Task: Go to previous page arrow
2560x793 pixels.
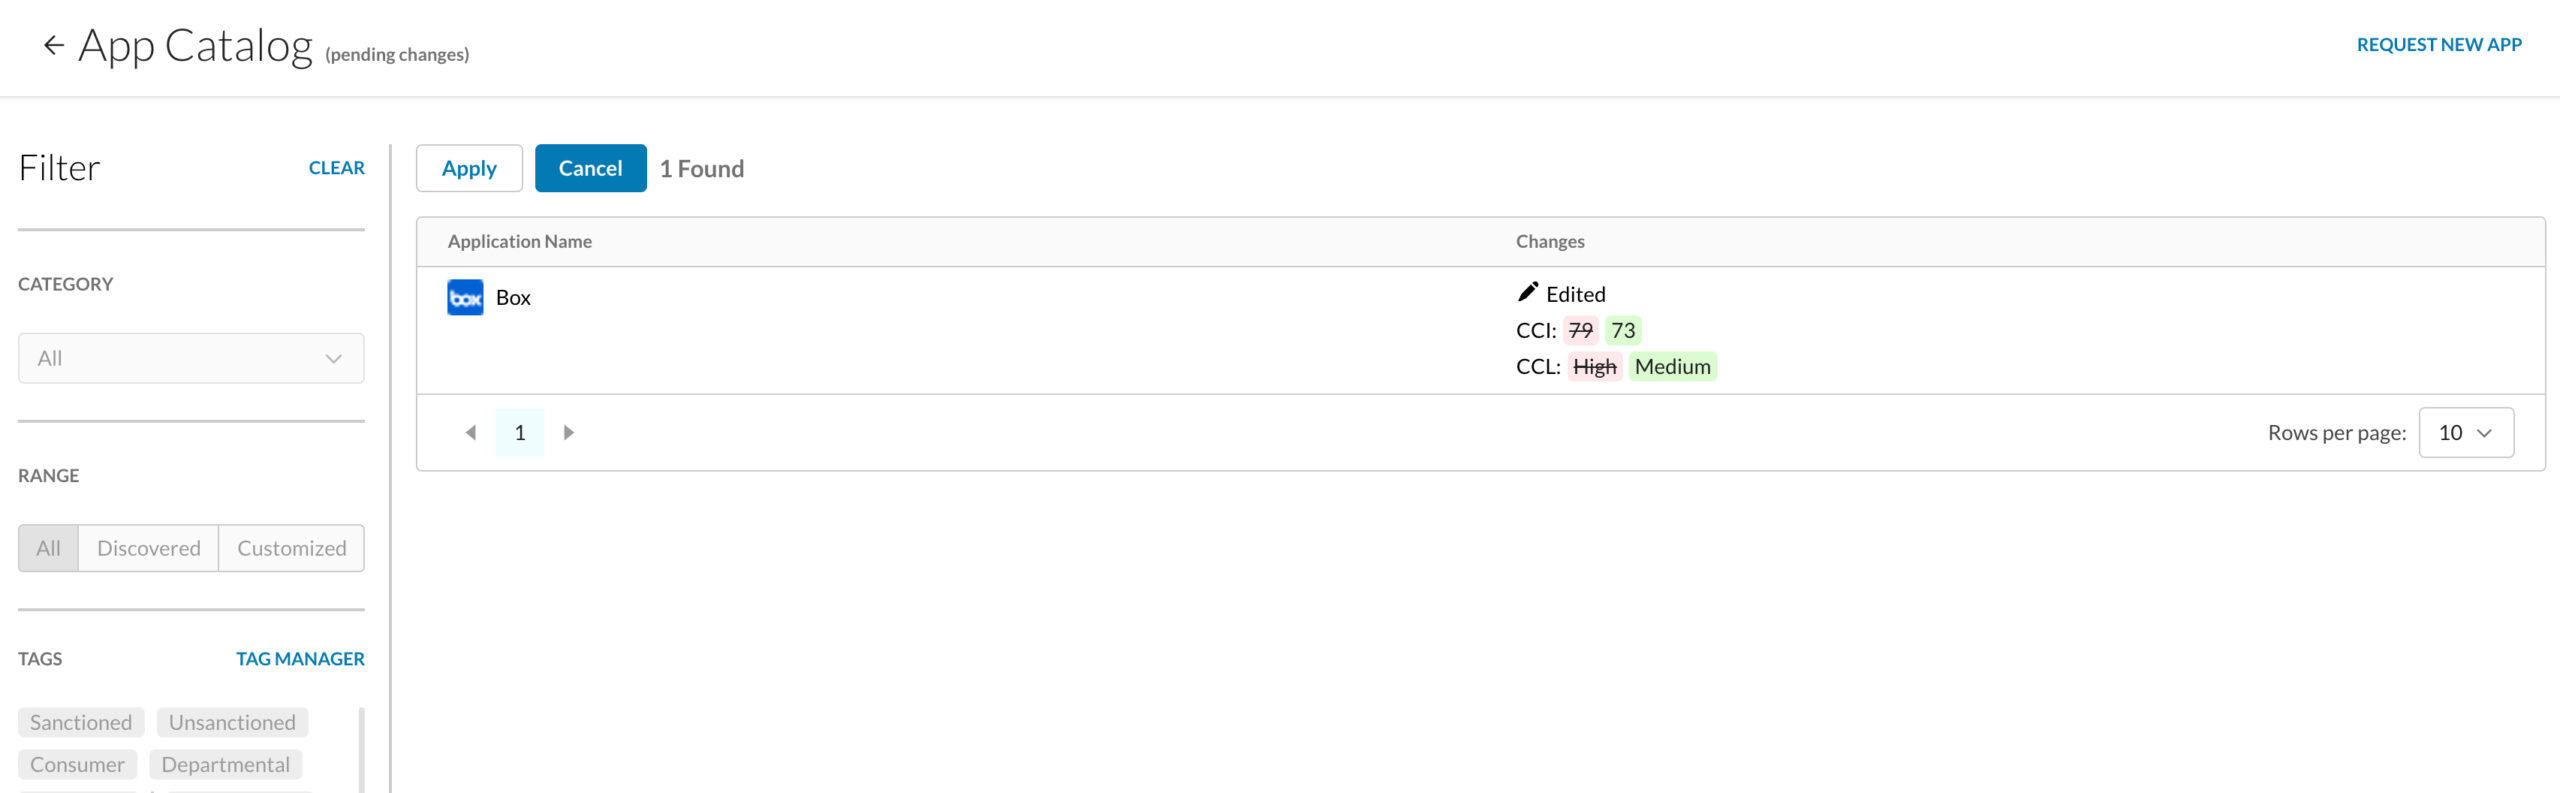Action: point(470,433)
